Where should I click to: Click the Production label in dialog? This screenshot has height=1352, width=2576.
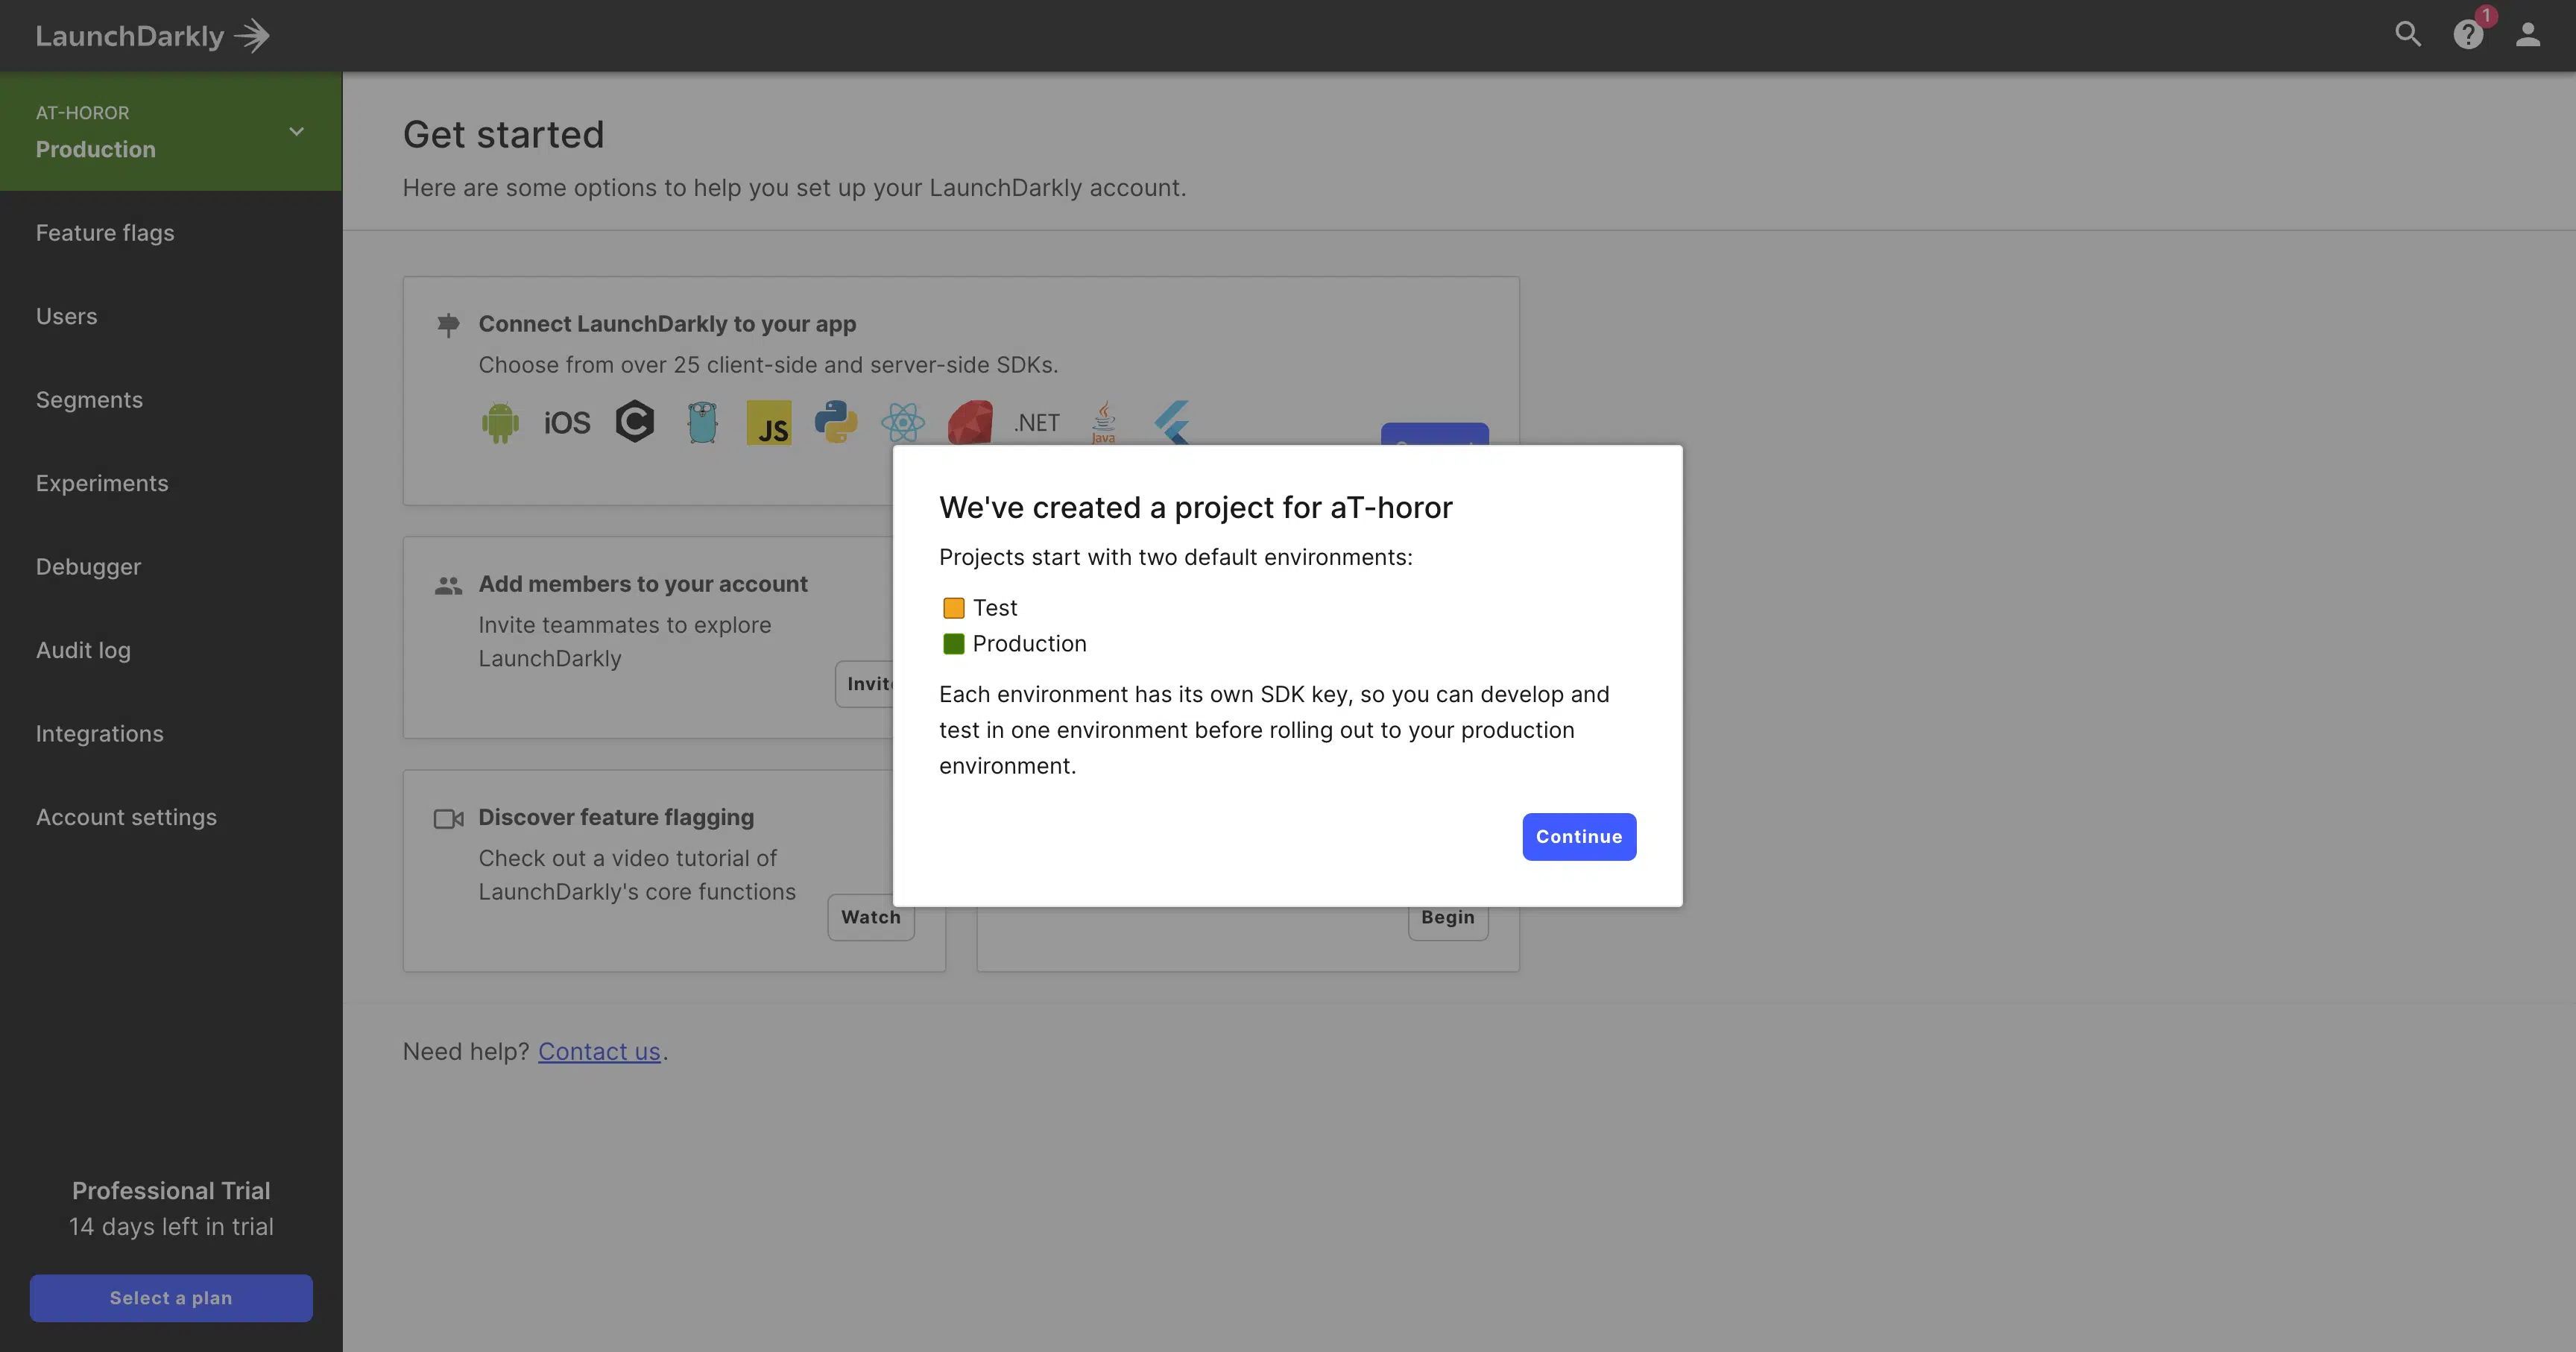1029,643
